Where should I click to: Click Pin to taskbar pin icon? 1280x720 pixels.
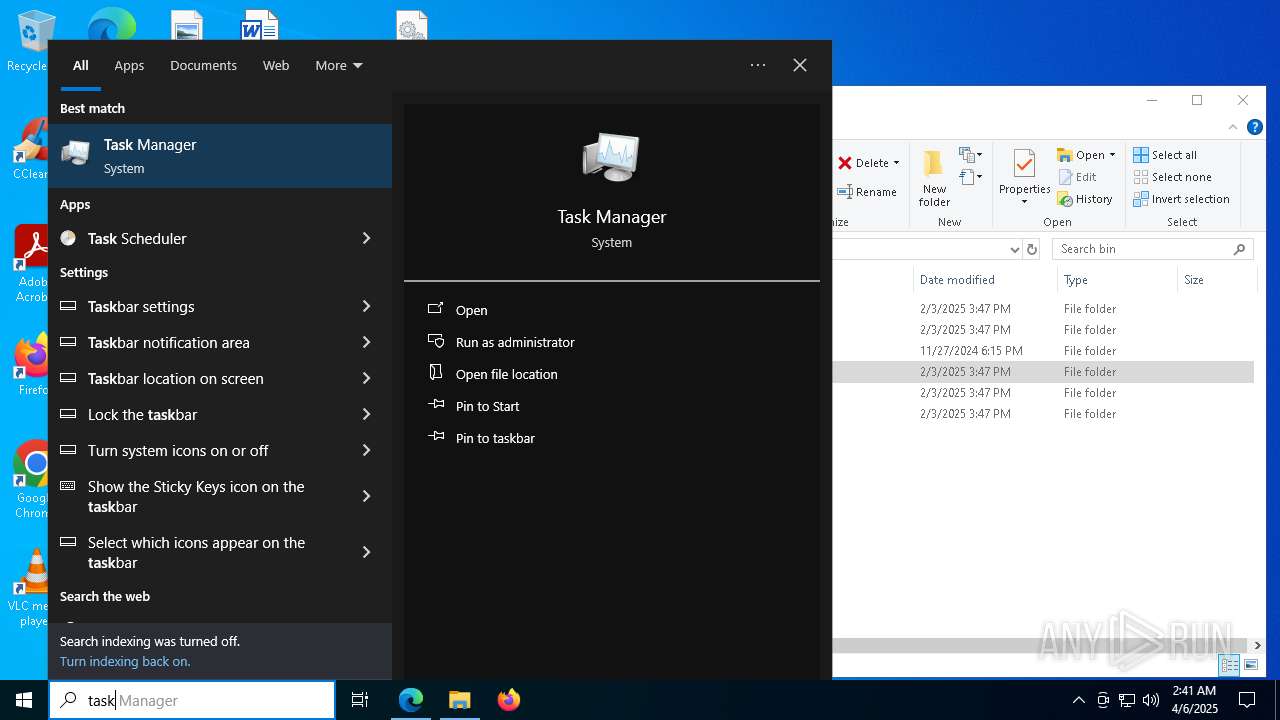tap(436, 437)
